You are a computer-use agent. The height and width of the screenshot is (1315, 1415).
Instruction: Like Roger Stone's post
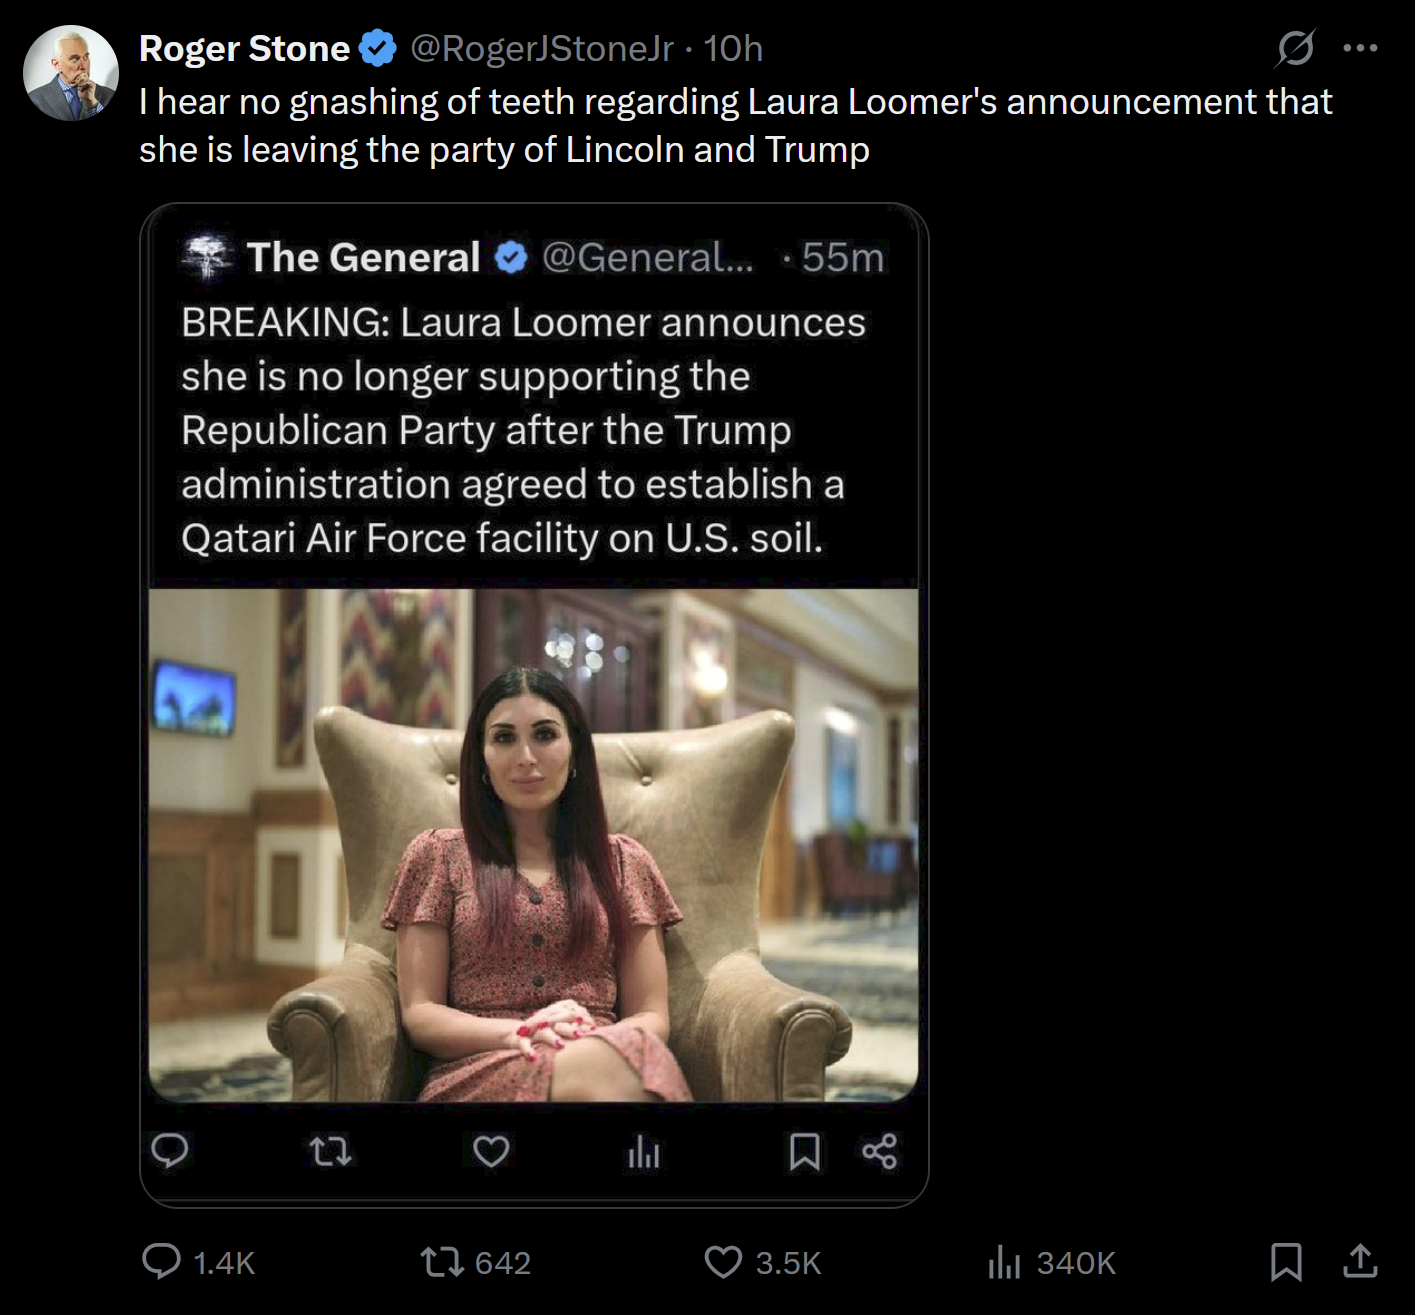(723, 1262)
